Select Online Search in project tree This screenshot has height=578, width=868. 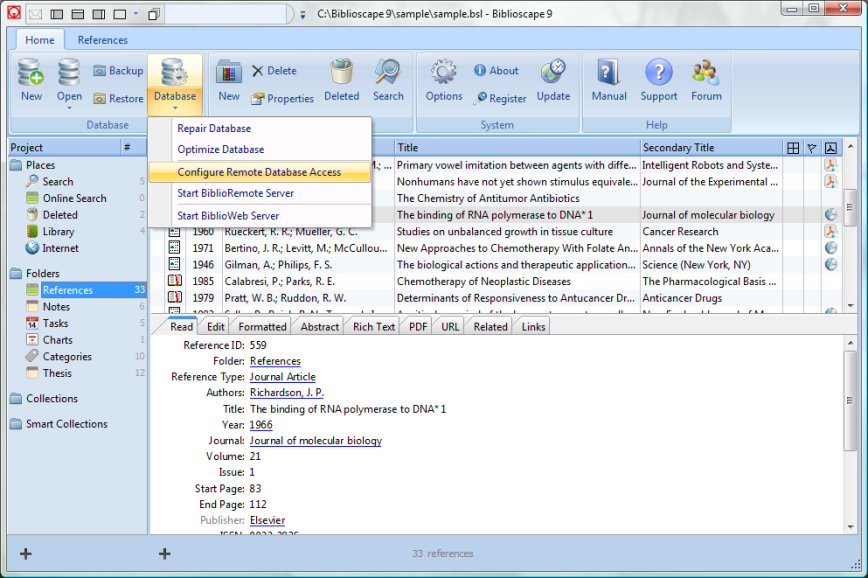(x=74, y=198)
